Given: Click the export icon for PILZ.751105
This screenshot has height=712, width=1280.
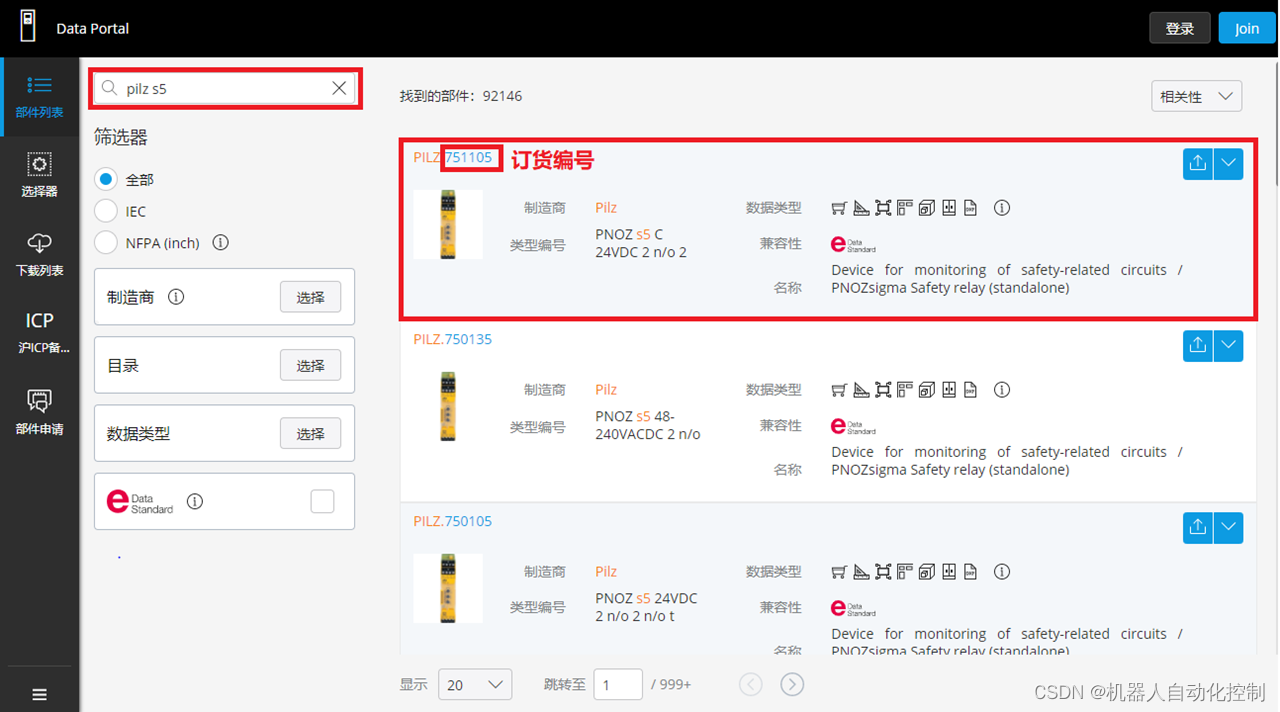Looking at the screenshot, I should point(1197,164).
